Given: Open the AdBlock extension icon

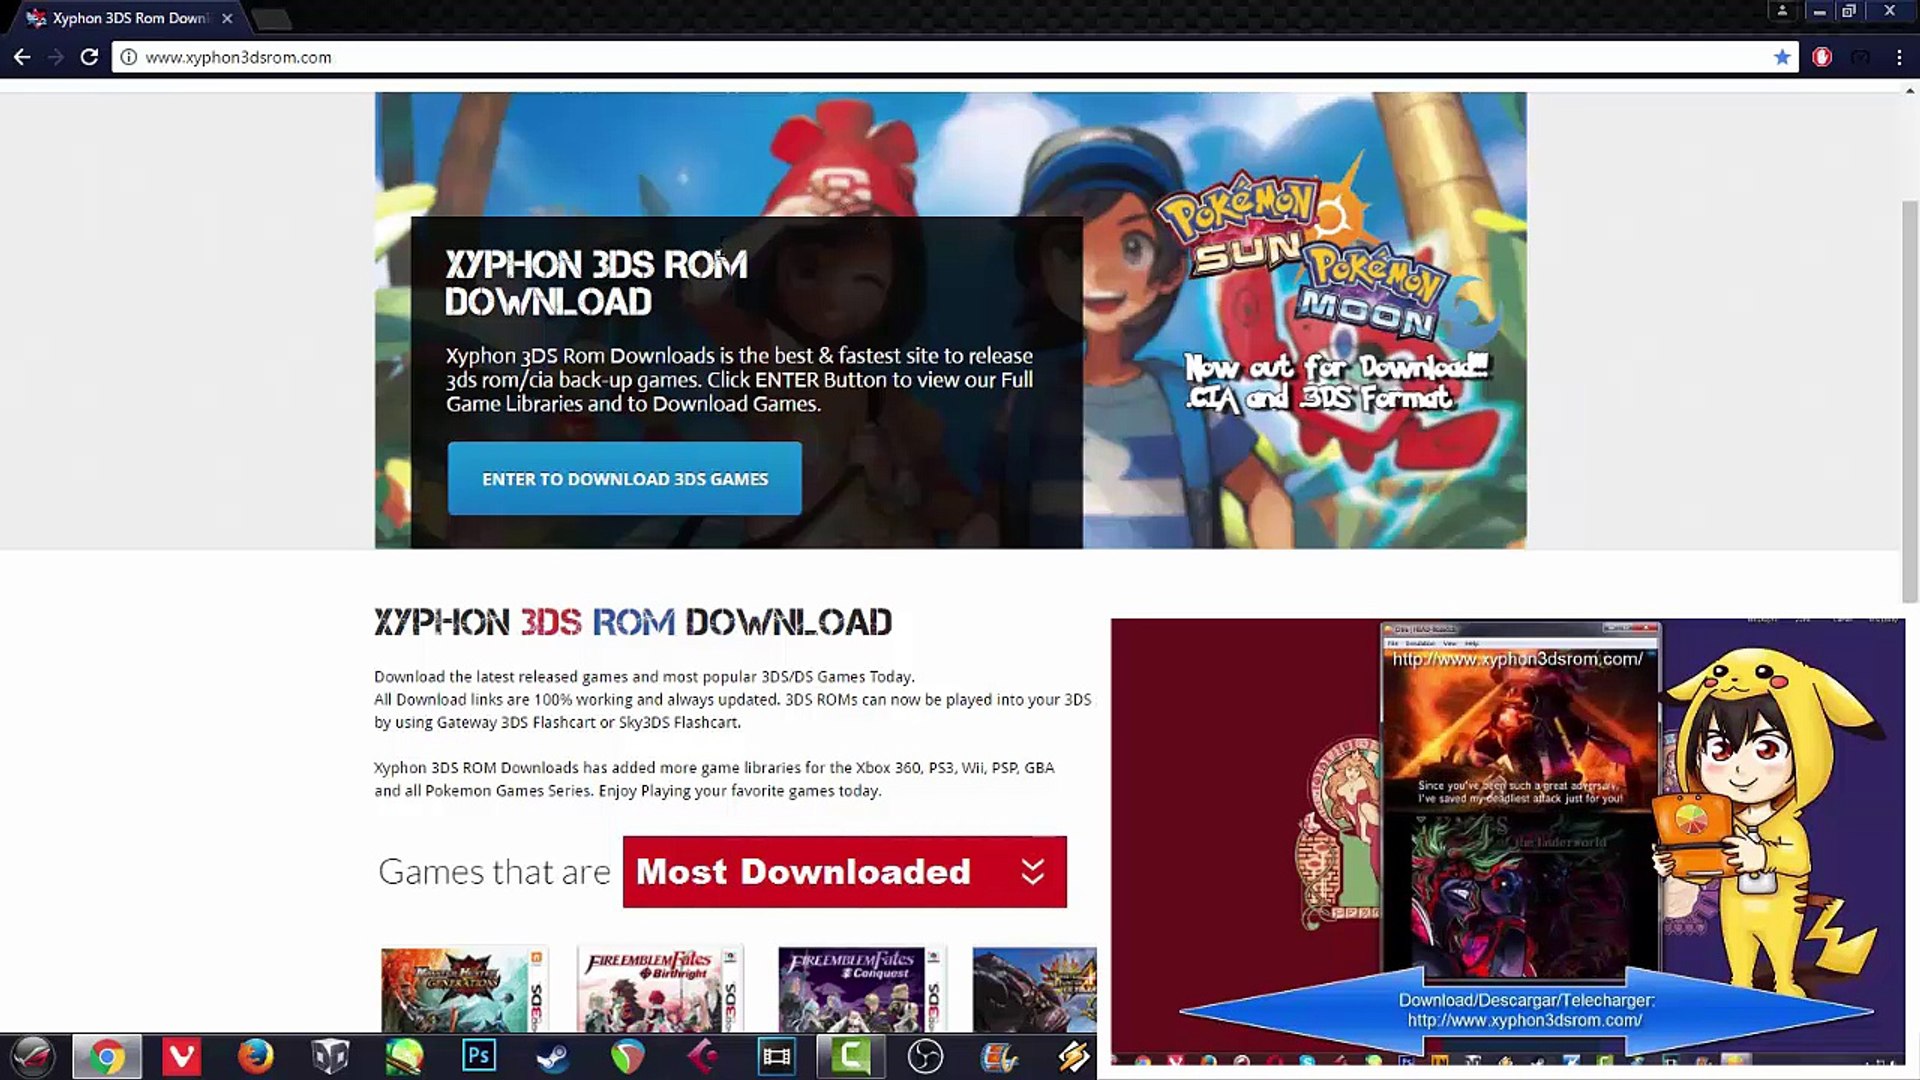Looking at the screenshot, I should pos(1822,57).
